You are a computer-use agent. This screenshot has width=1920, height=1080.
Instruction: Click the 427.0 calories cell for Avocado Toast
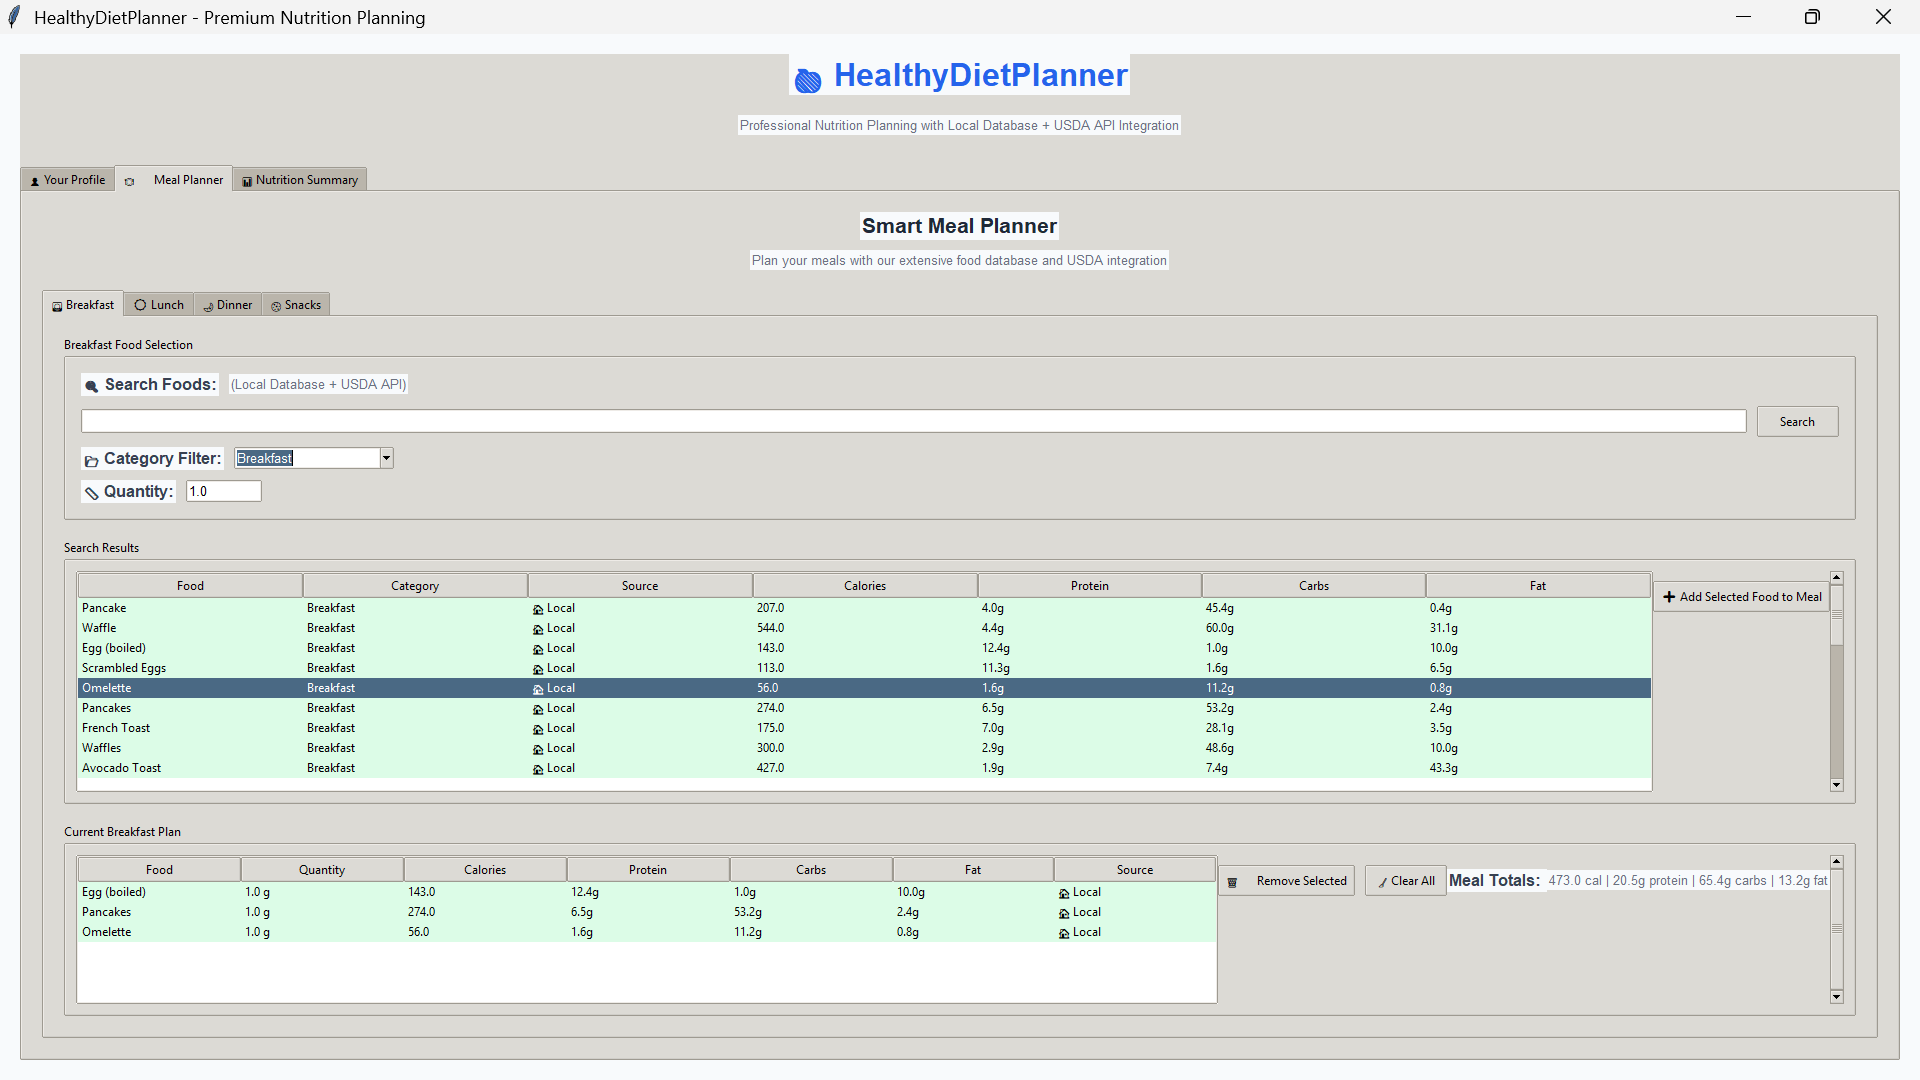[771, 768]
